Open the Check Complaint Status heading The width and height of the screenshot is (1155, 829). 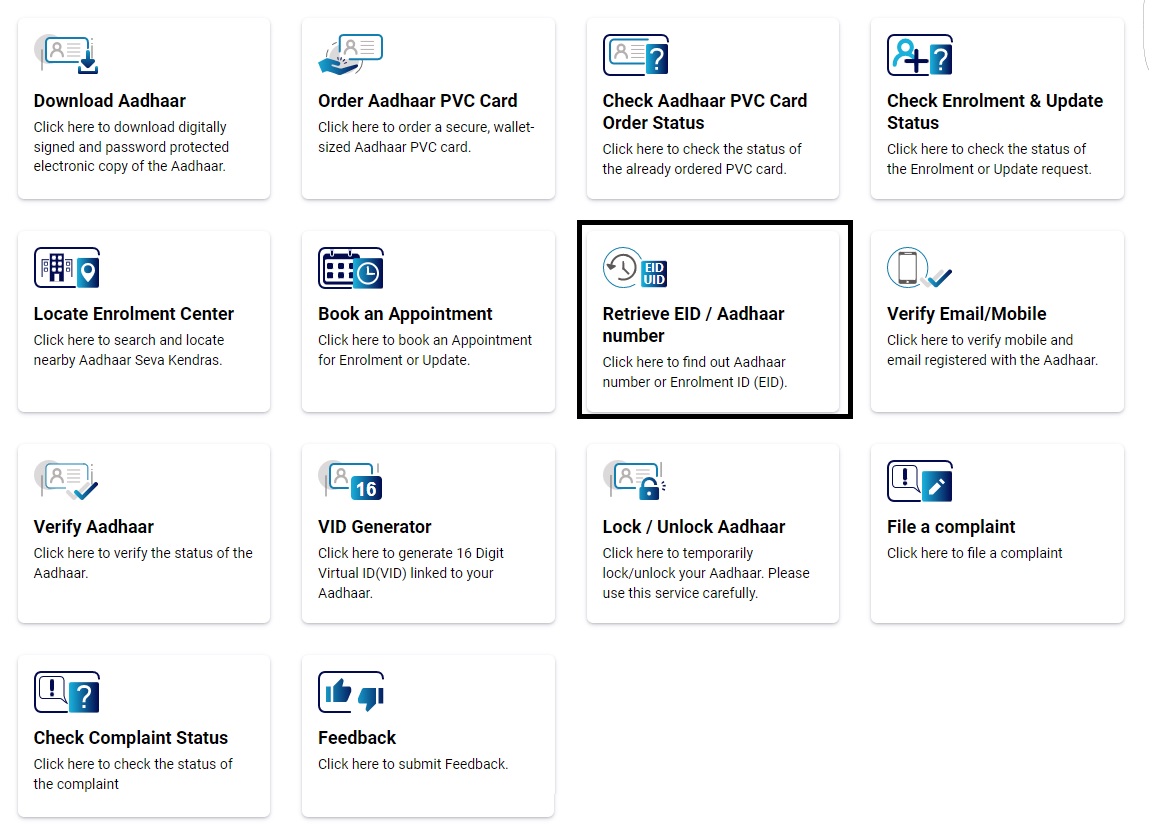coord(130,738)
